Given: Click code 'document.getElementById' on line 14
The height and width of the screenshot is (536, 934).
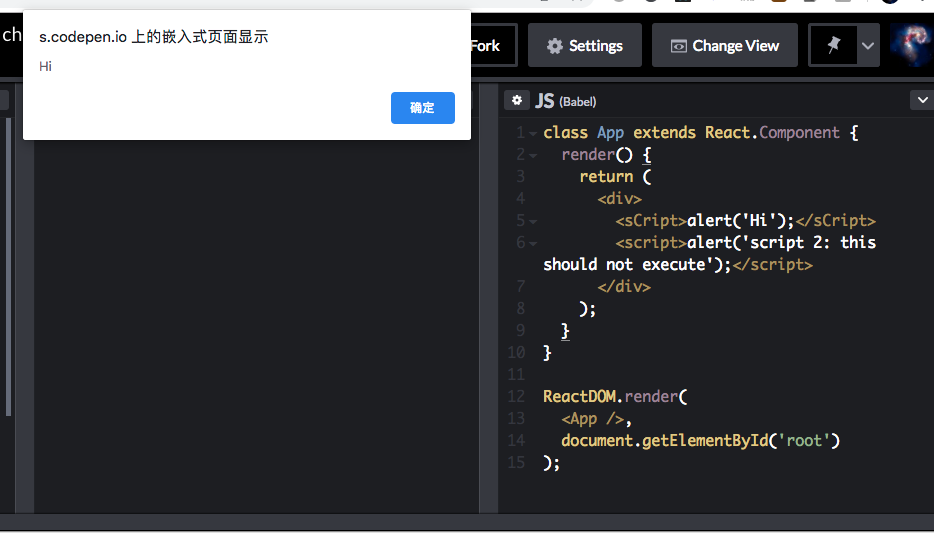Looking at the screenshot, I should tap(664, 441).
